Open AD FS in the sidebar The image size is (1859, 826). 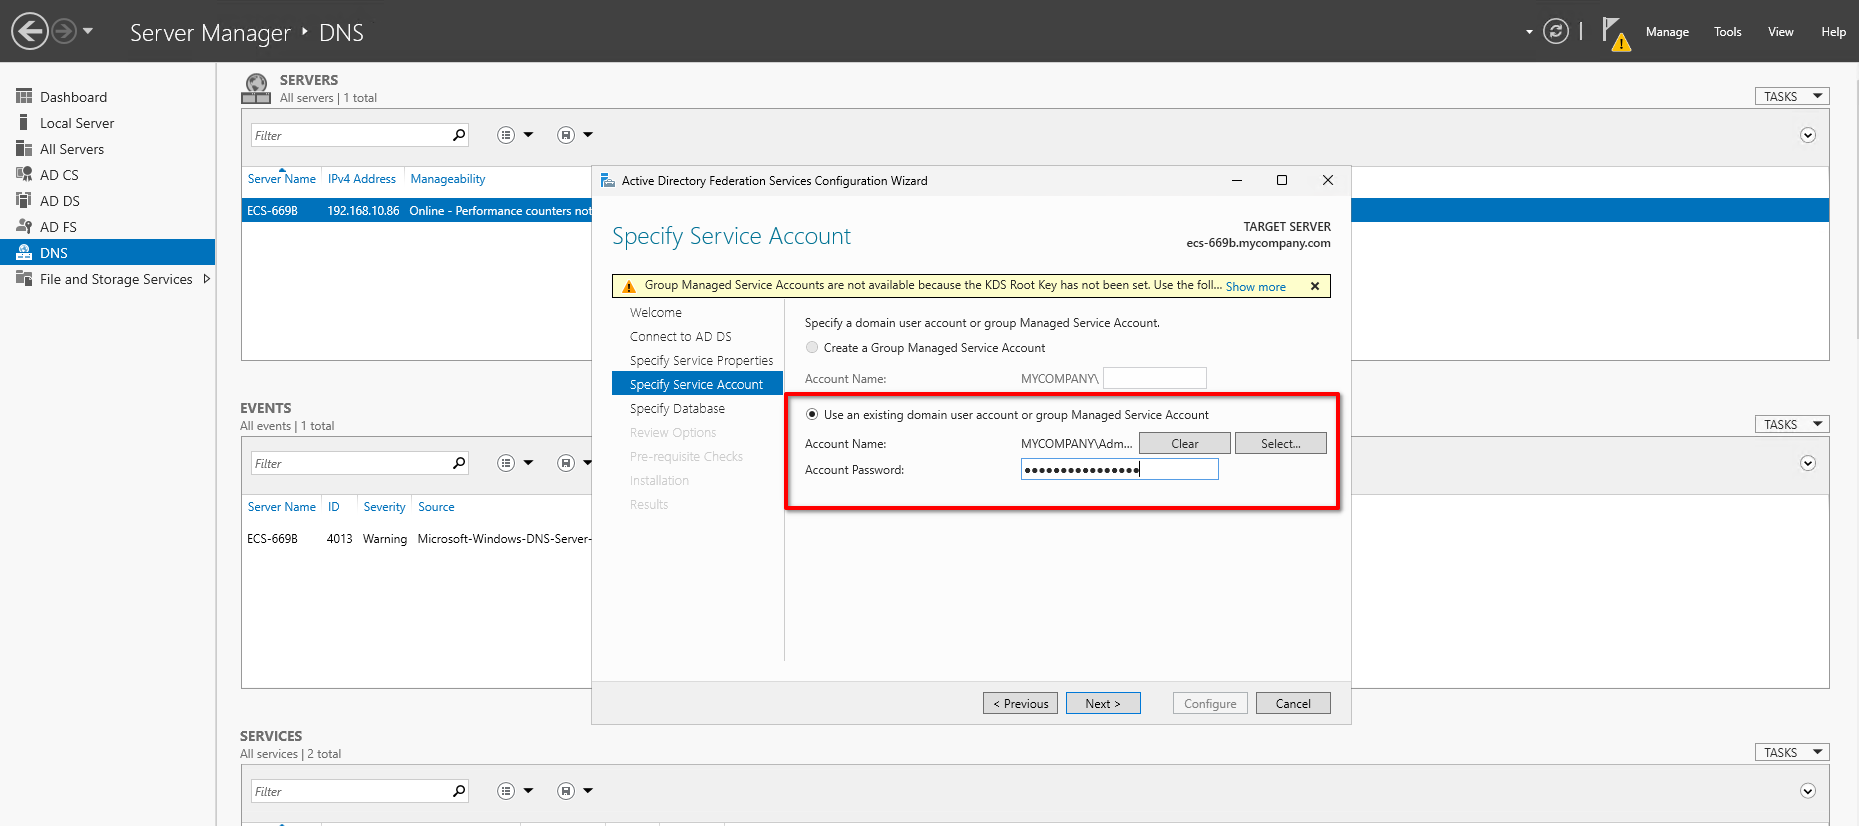[58, 227]
